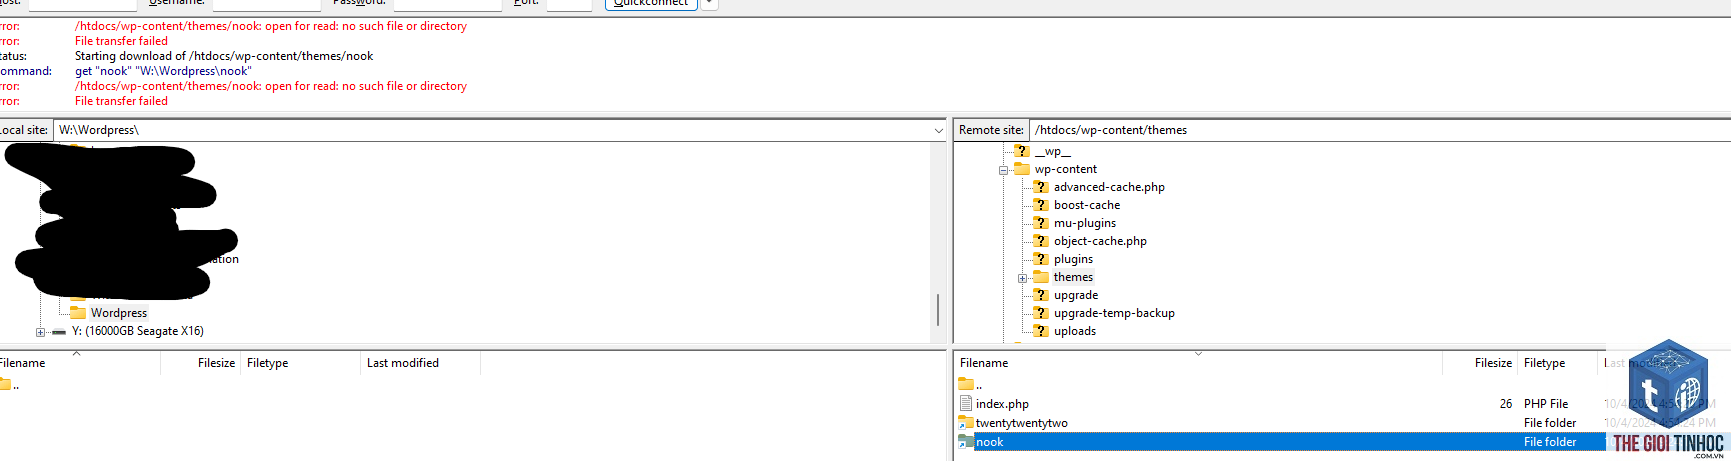Click the PHP File filetype cell
This screenshot has width=1731, height=461.
click(1546, 404)
